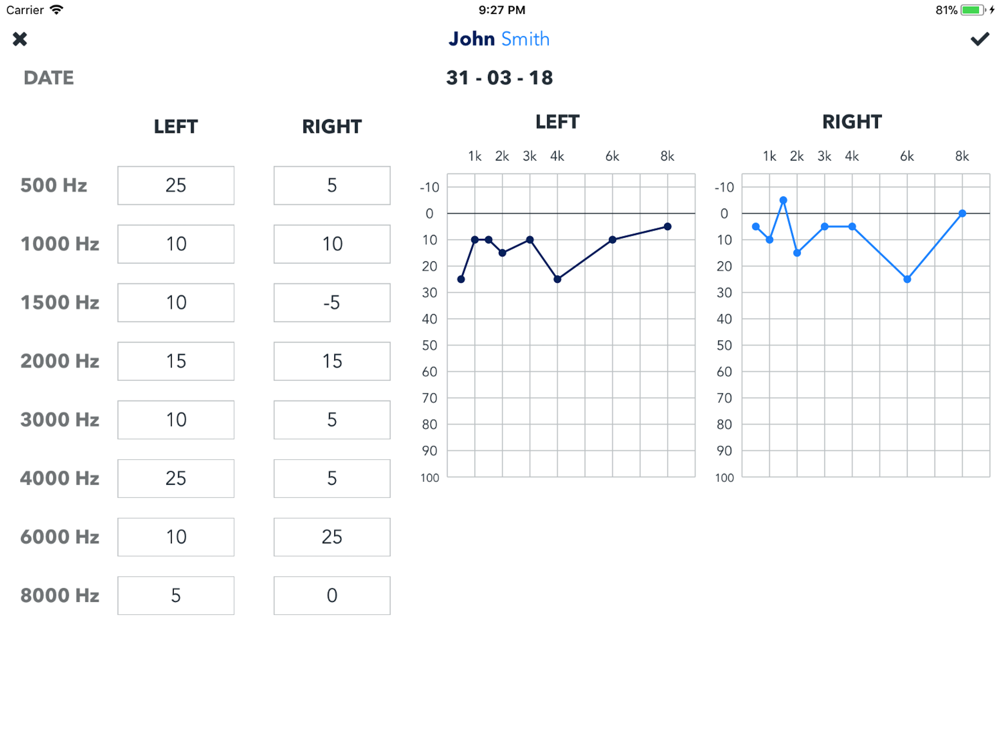The width and height of the screenshot is (1000, 750).
Task: Edit the 2000 Hz left ear value
Action: (x=176, y=361)
